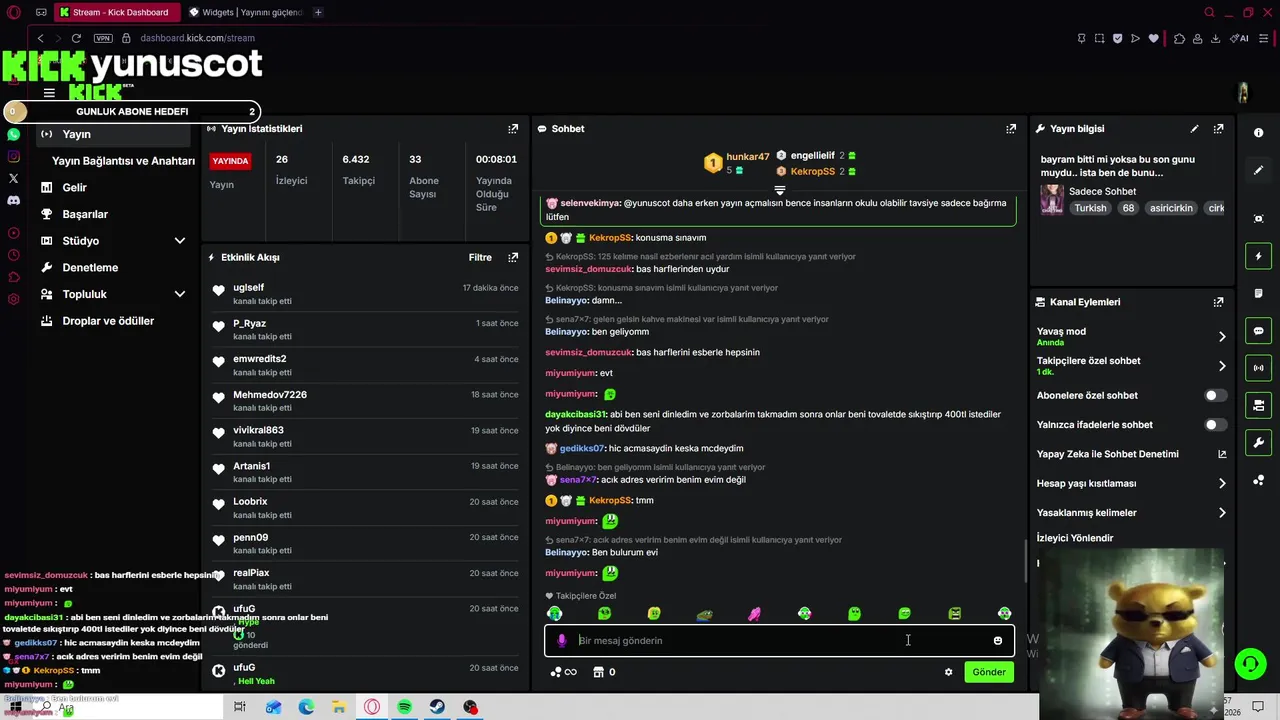Select Yayın in the sidebar

[x=113, y=134]
